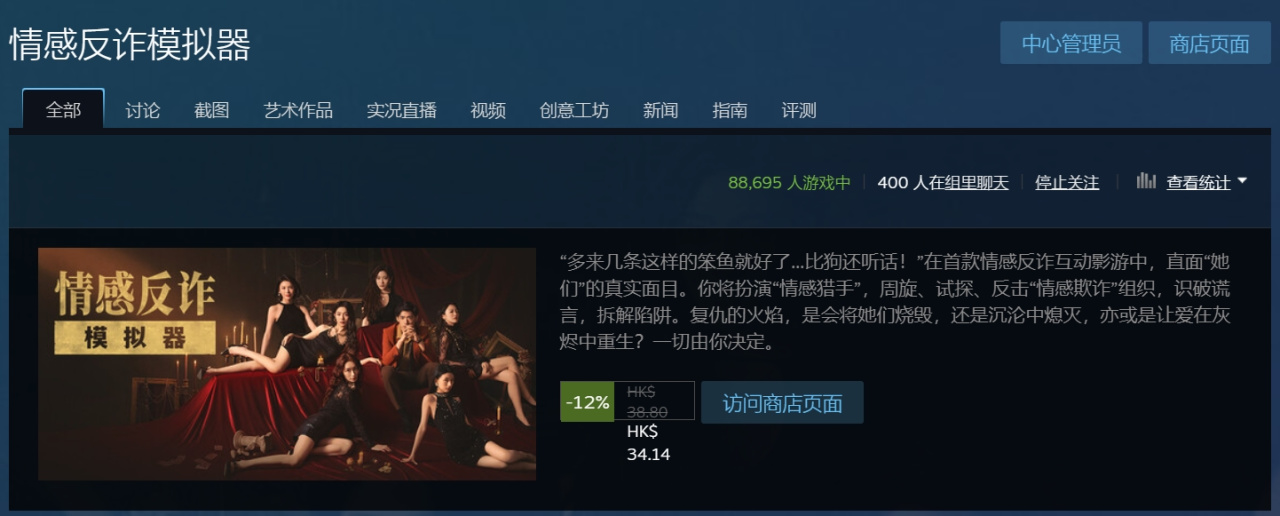Click the 访问商店页面 button
Viewport: 1280px width, 516px height.
click(x=782, y=403)
